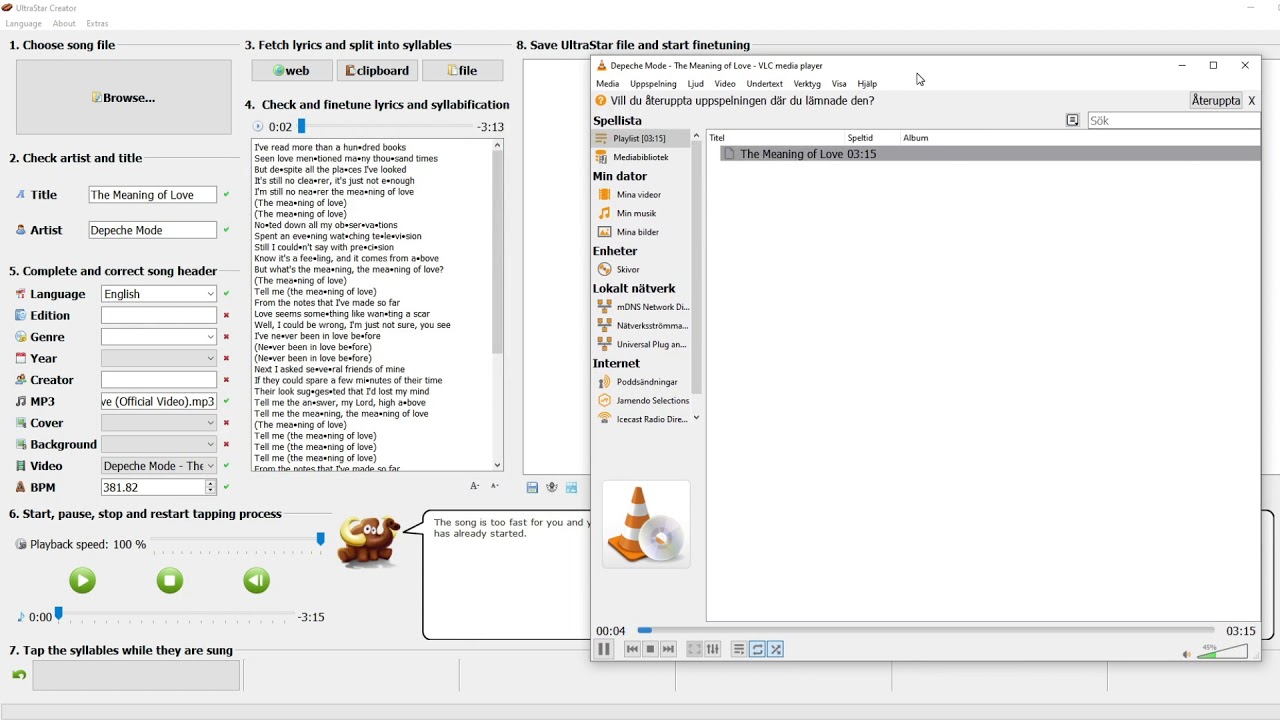Fetch lyrics from a file

[462, 70]
